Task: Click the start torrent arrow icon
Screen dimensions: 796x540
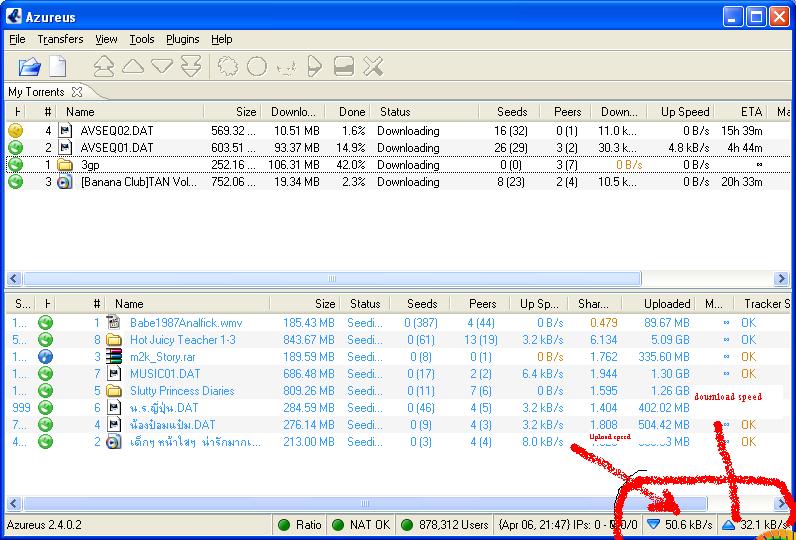Action: [315, 66]
